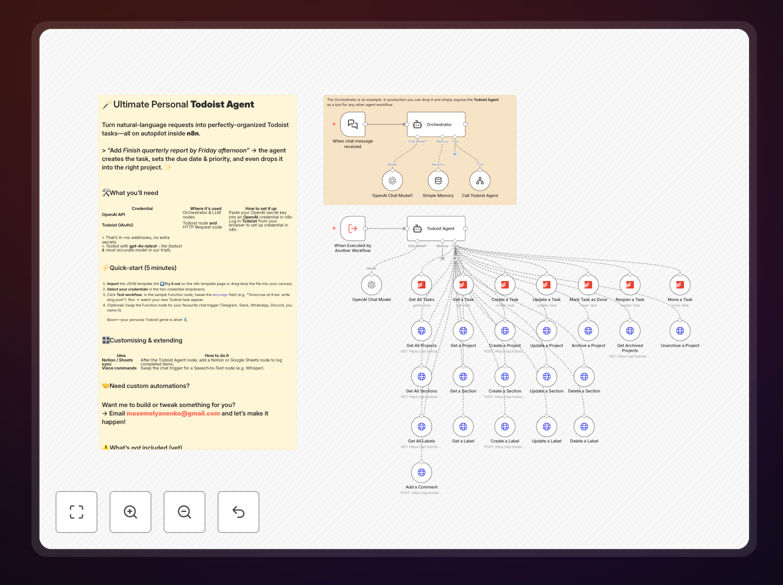The height and width of the screenshot is (585, 783).
Task: Click the fit-to-view zoom button
Action: 76,512
